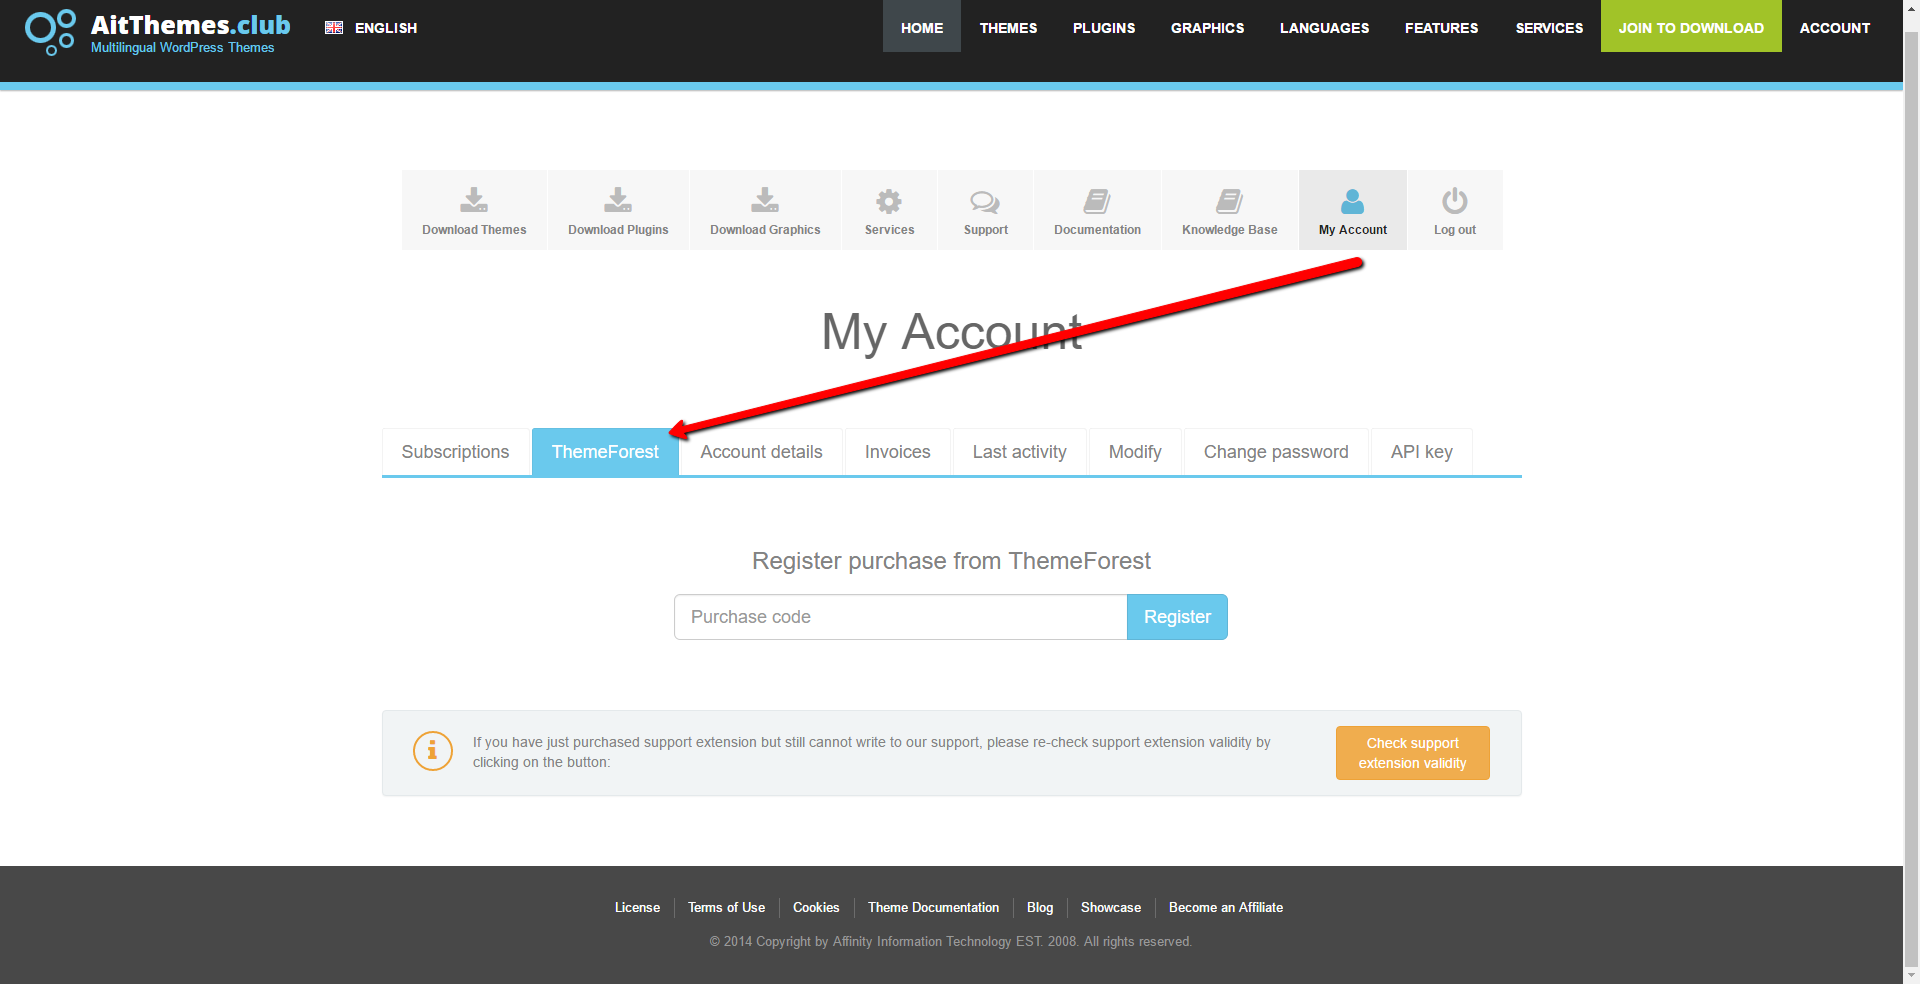Click the Download Themes icon

point(474,200)
